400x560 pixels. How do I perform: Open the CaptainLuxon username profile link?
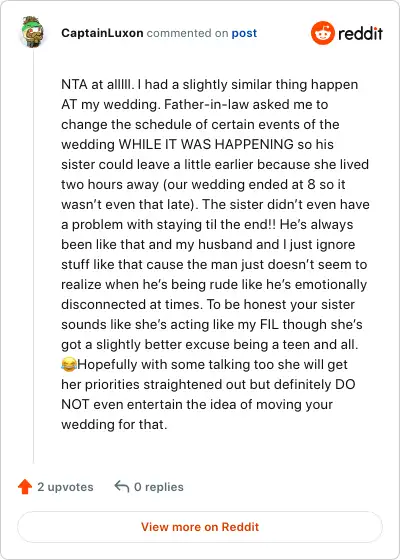coord(102,33)
